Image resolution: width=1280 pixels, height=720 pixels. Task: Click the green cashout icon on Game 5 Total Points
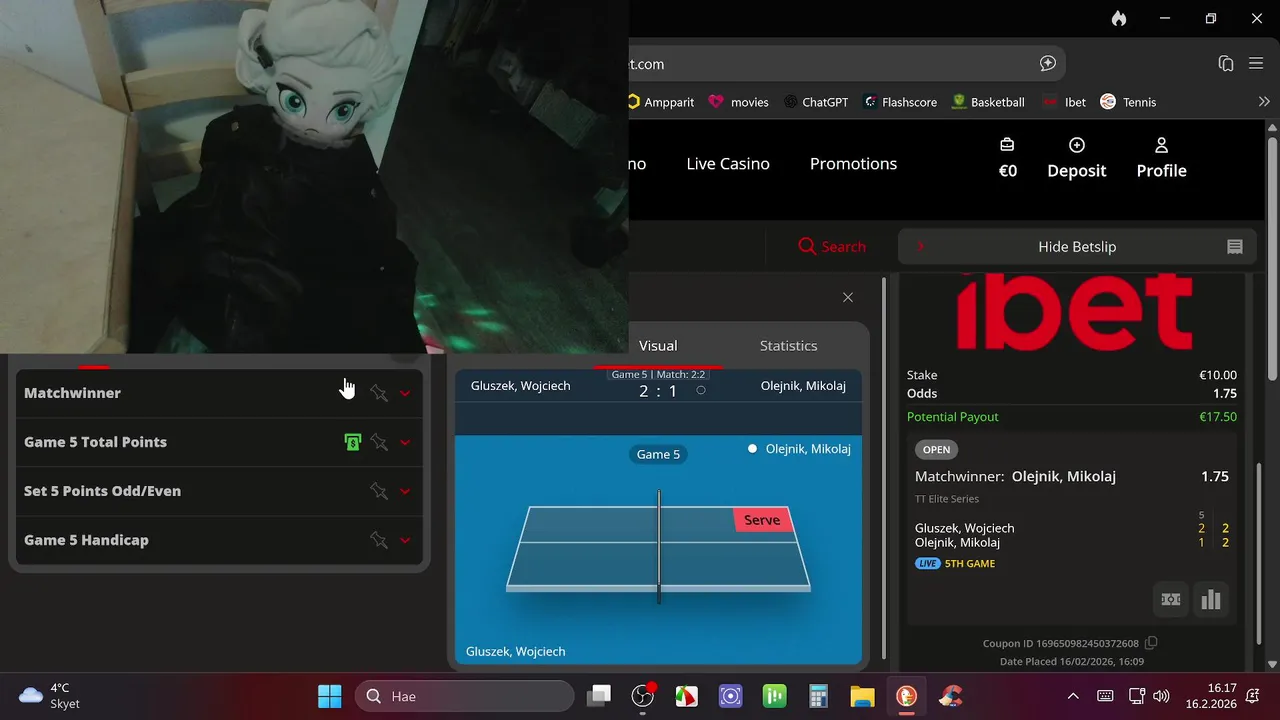[352, 442]
